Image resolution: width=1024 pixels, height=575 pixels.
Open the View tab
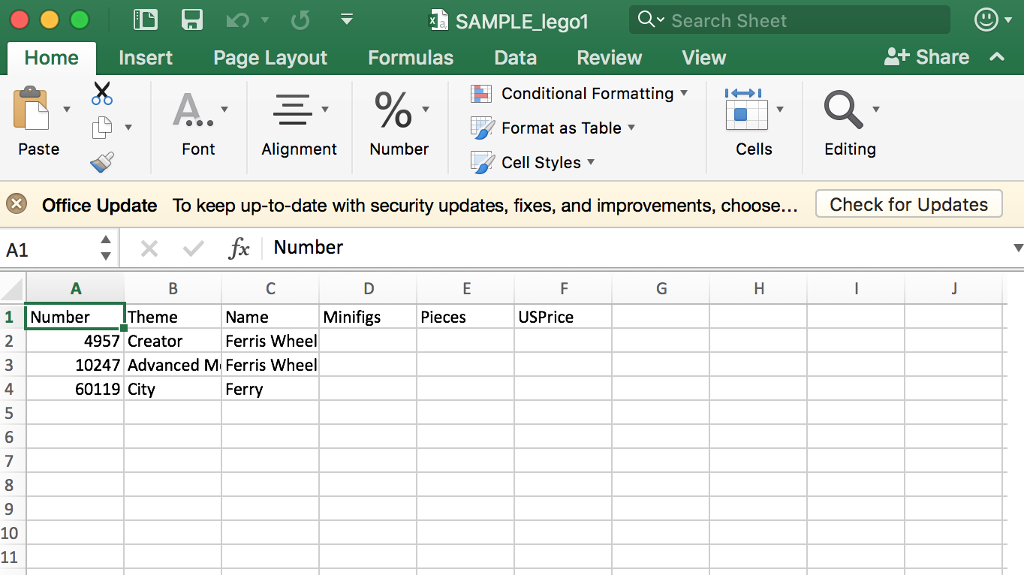[704, 58]
